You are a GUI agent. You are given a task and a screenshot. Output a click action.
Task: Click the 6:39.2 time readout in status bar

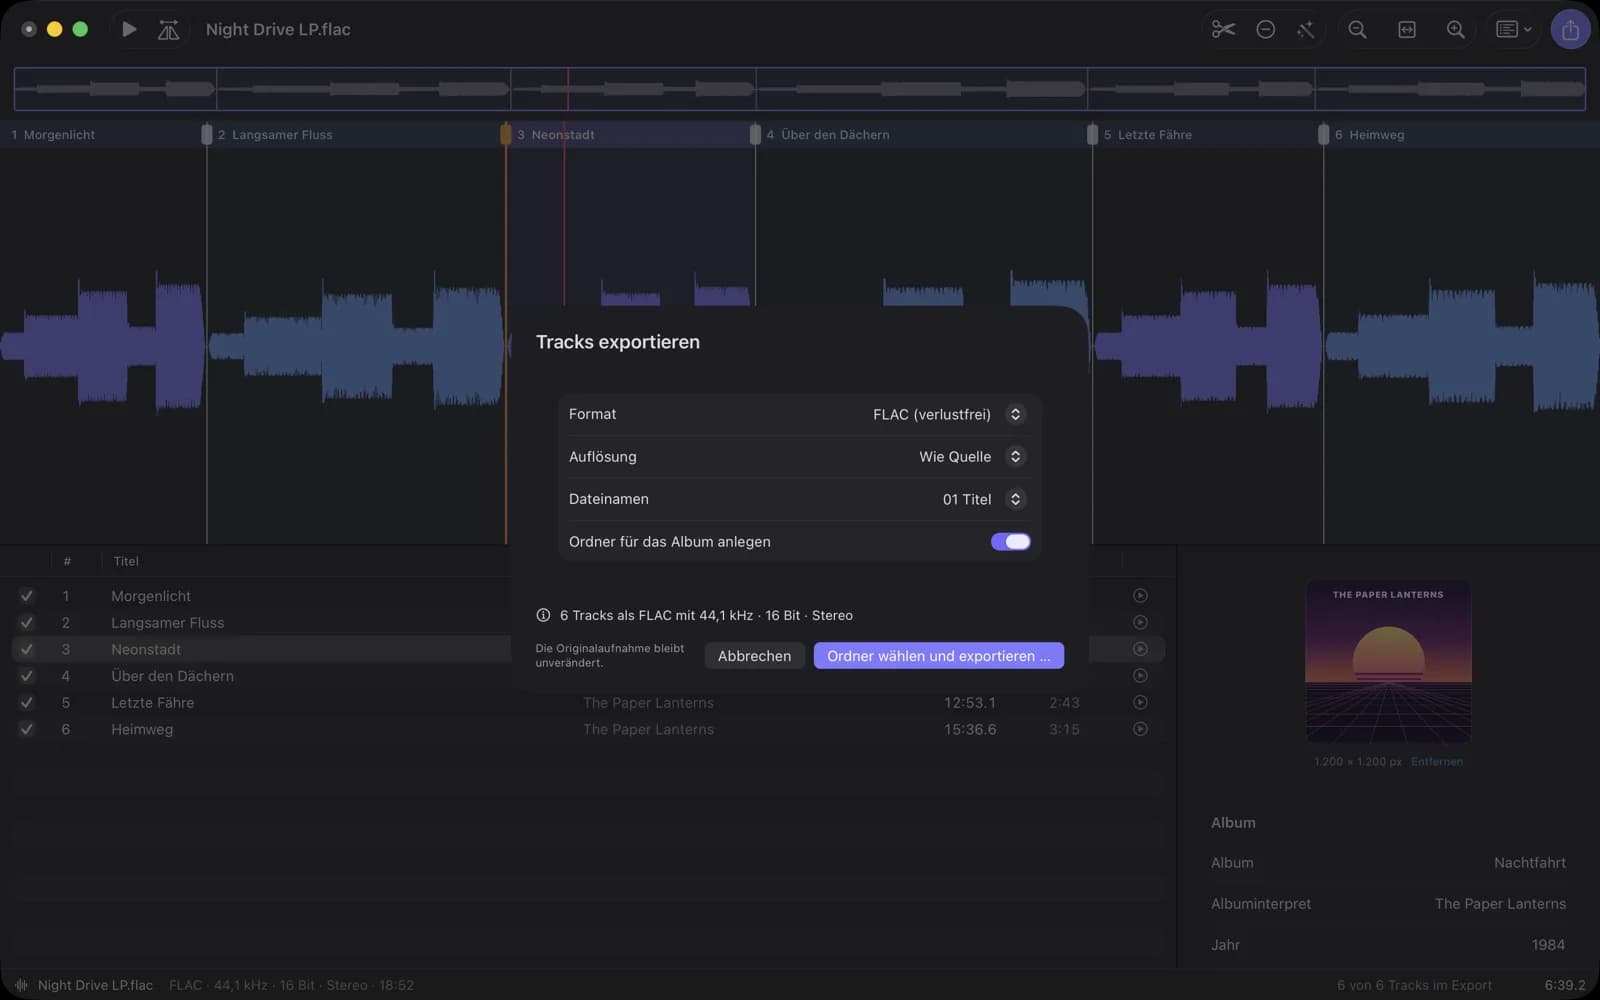pyautogui.click(x=1565, y=985)
